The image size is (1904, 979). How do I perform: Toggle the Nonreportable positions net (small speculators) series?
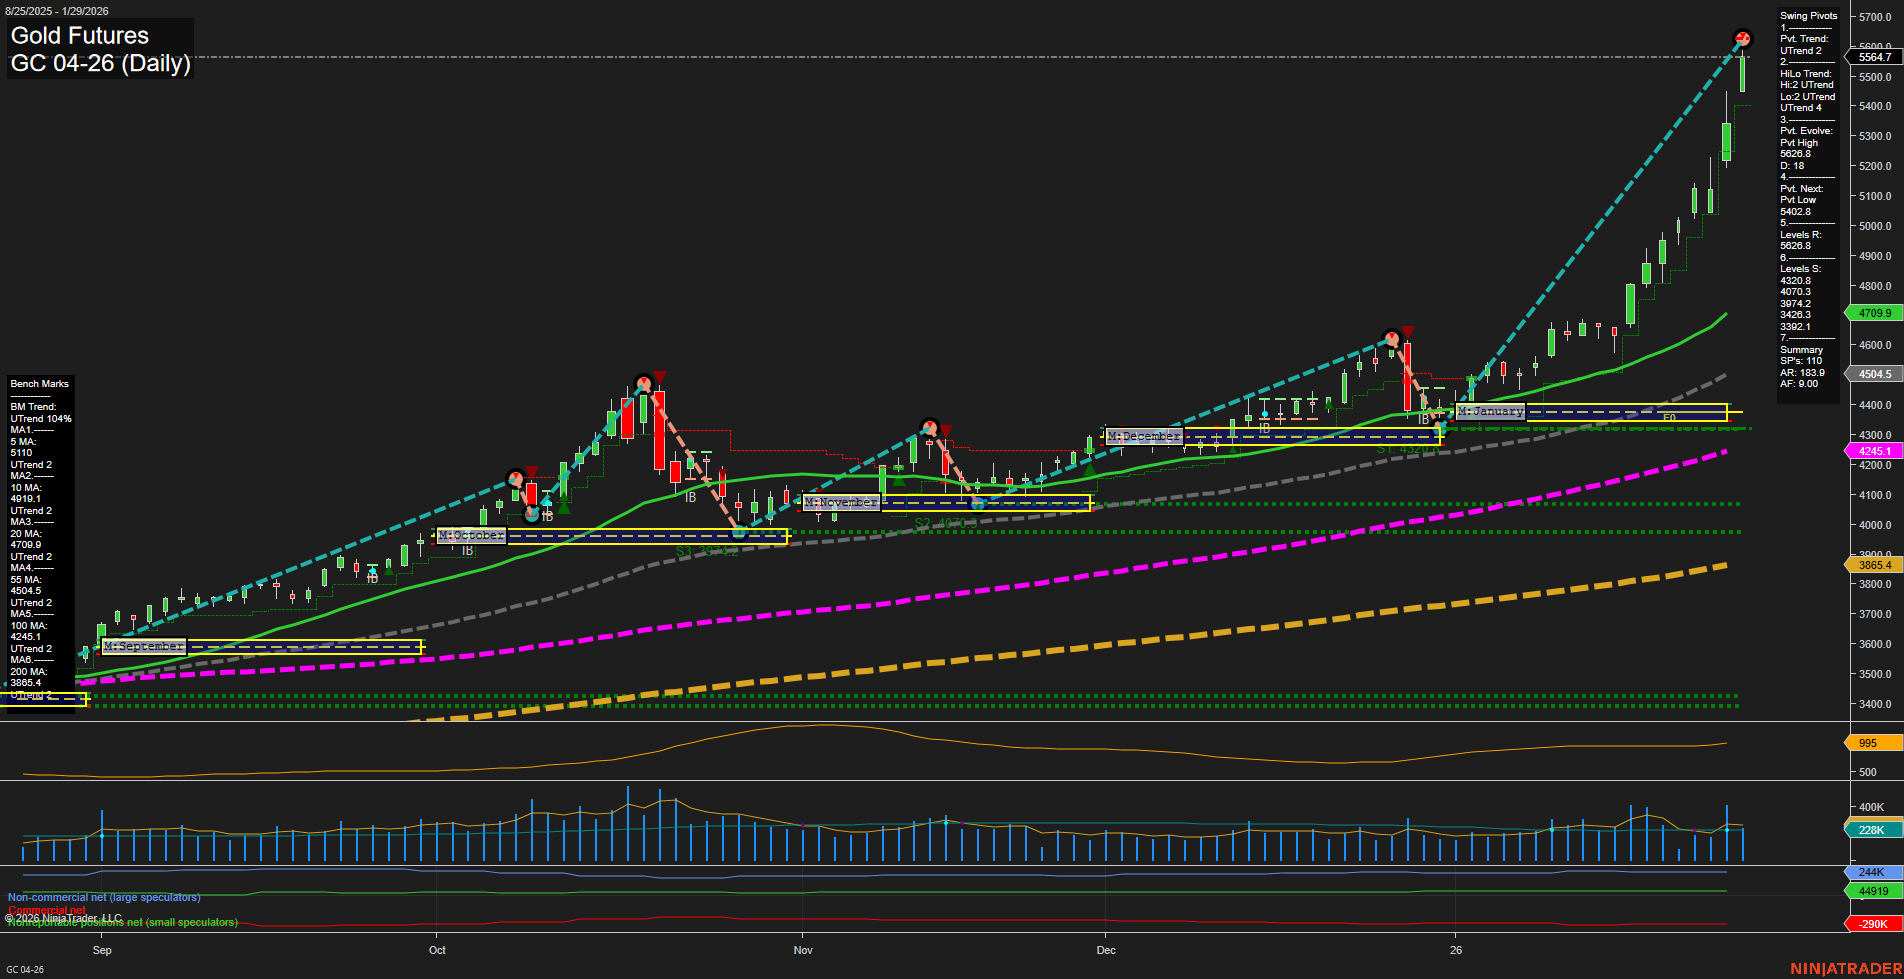pos(120,923)
